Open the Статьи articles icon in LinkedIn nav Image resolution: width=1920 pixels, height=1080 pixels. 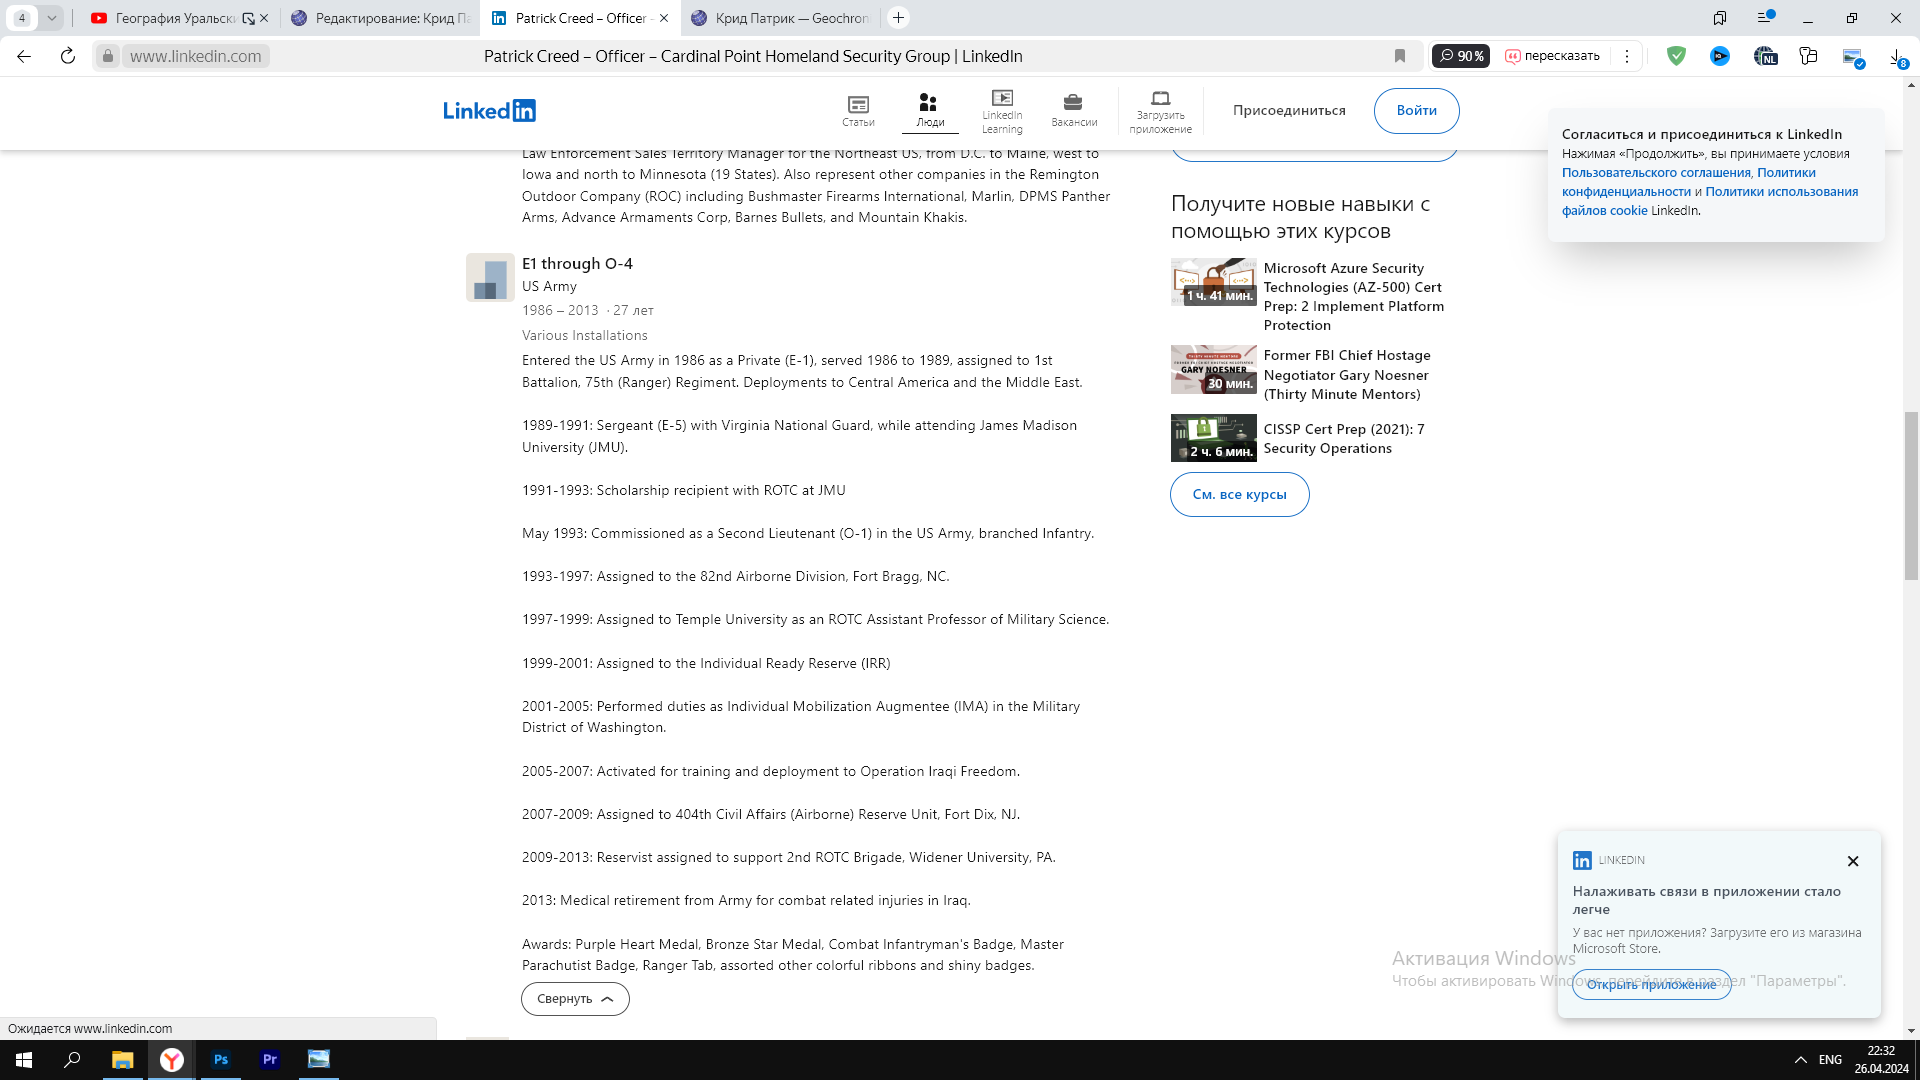[x=858, y=105]
